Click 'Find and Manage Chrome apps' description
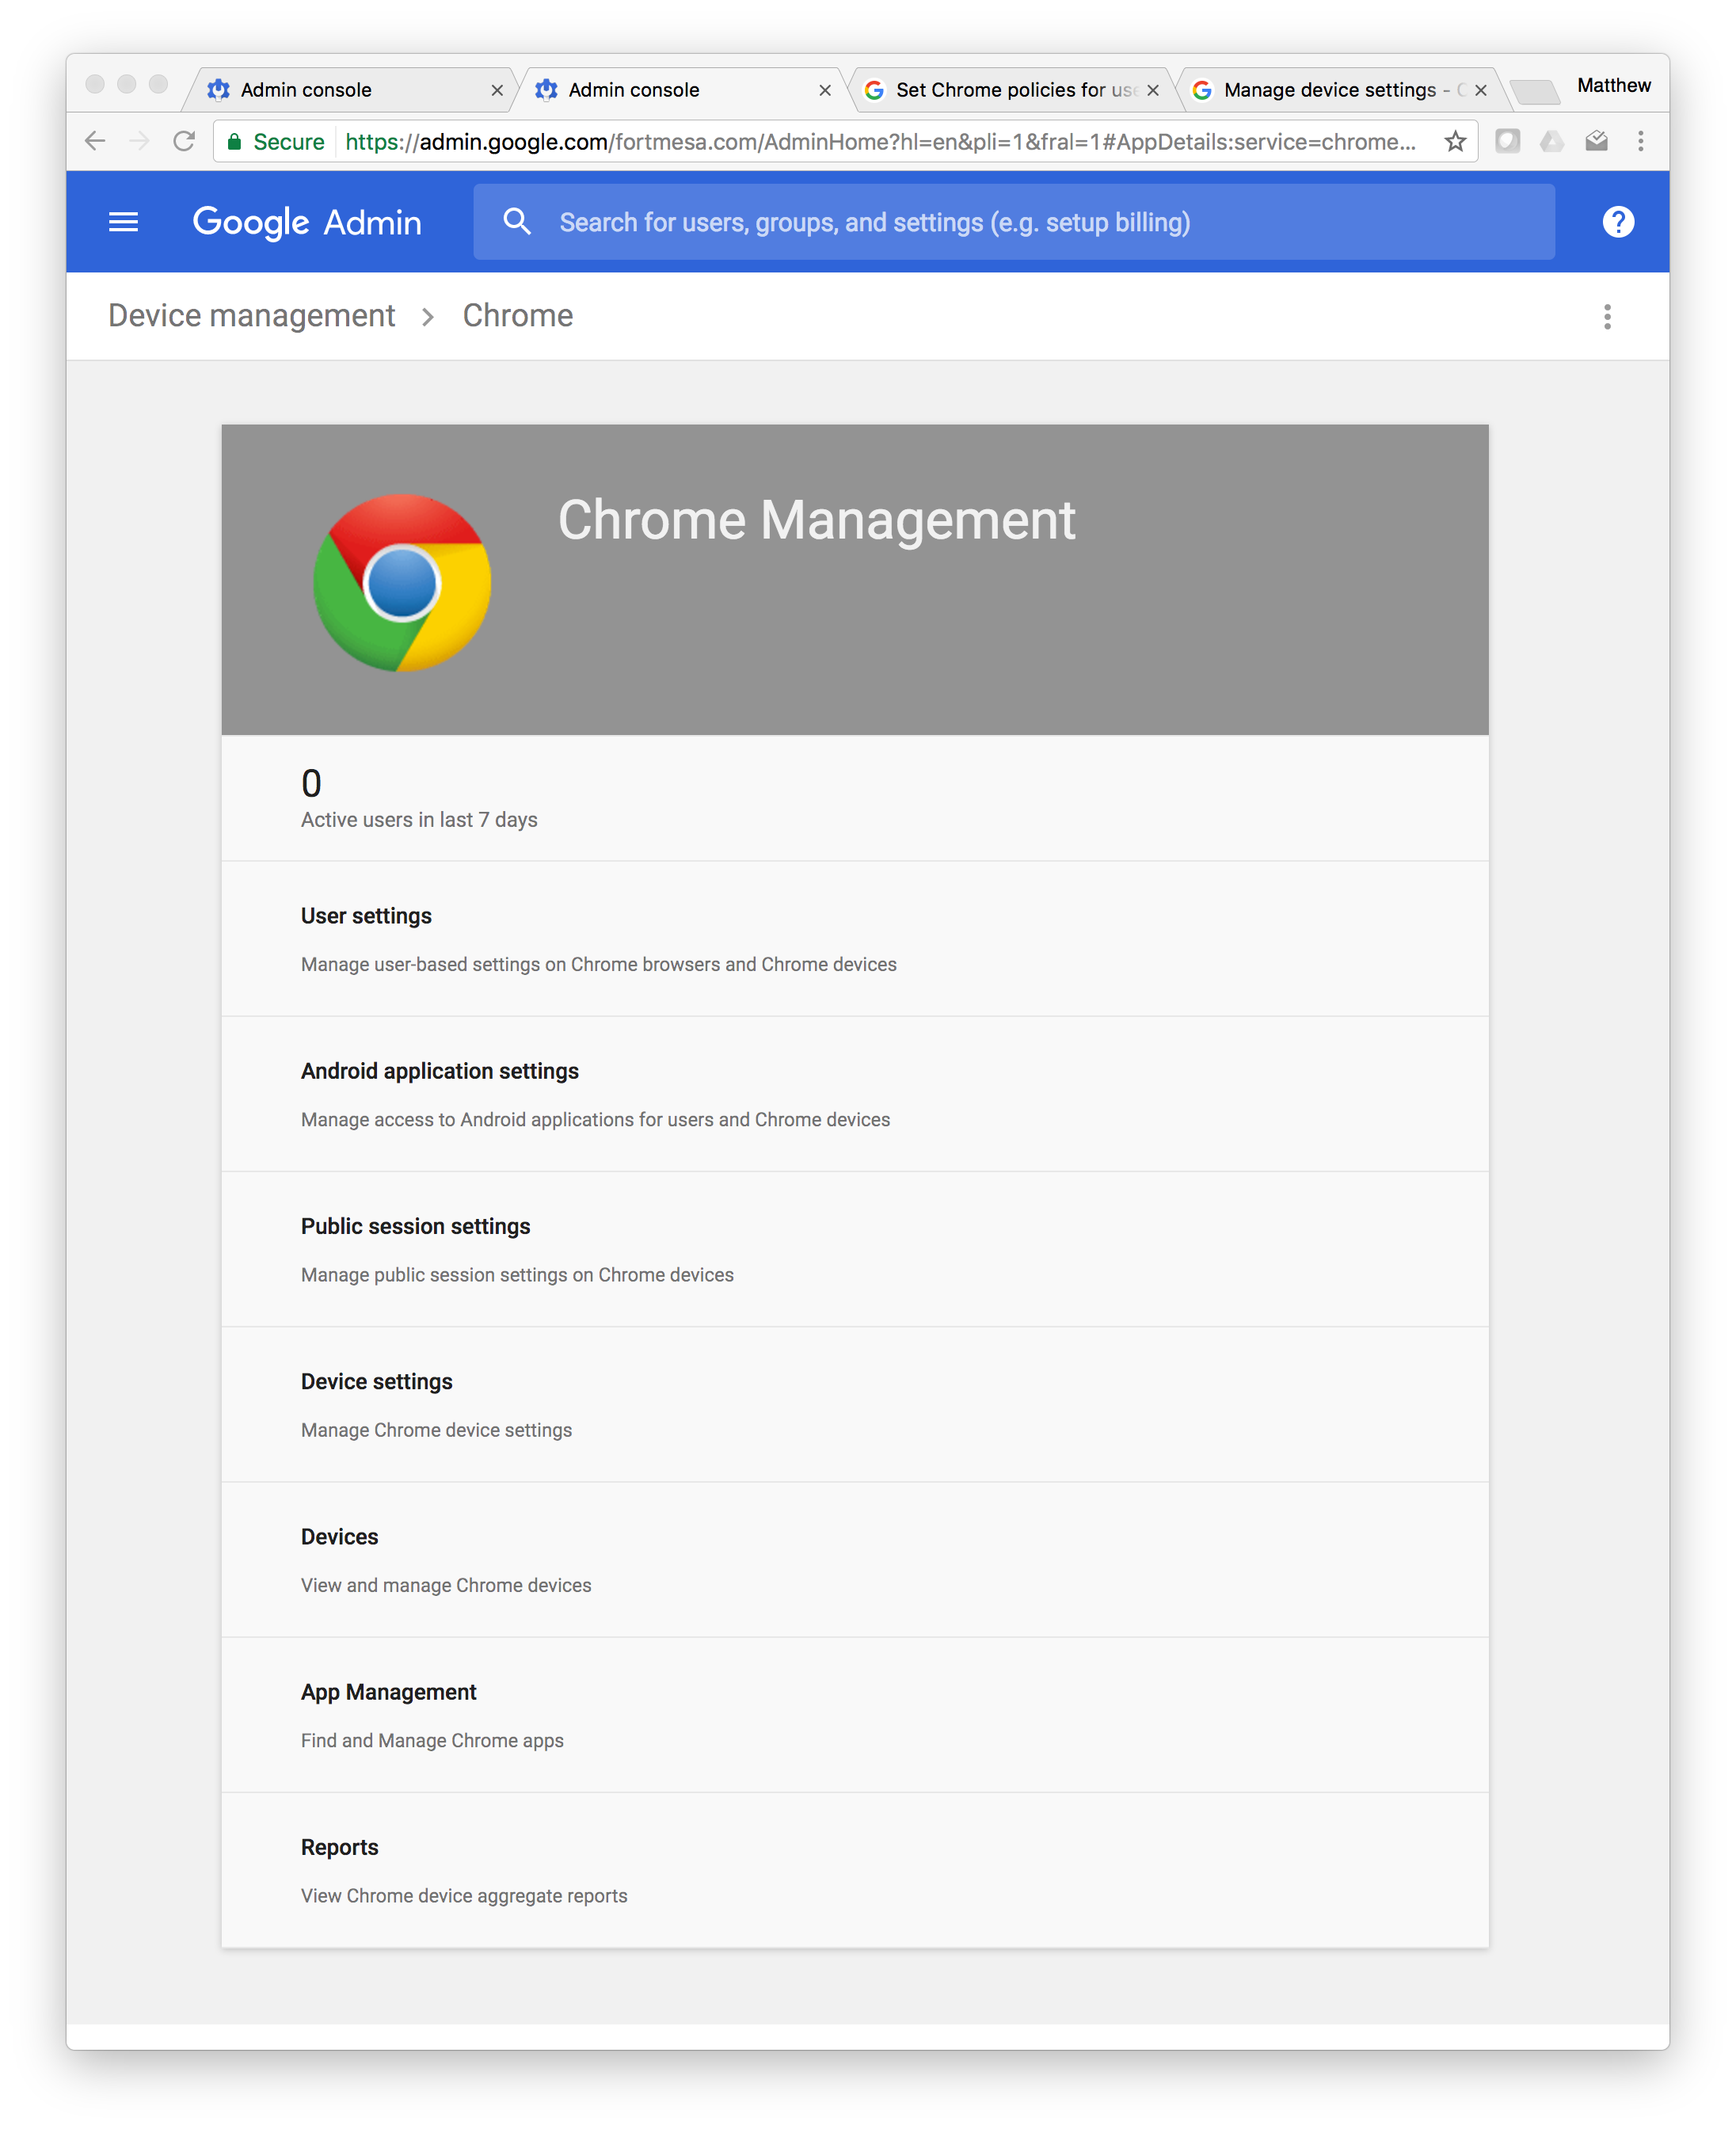This screenshot has width=1736, height=2129. (x=432, y=1740)
